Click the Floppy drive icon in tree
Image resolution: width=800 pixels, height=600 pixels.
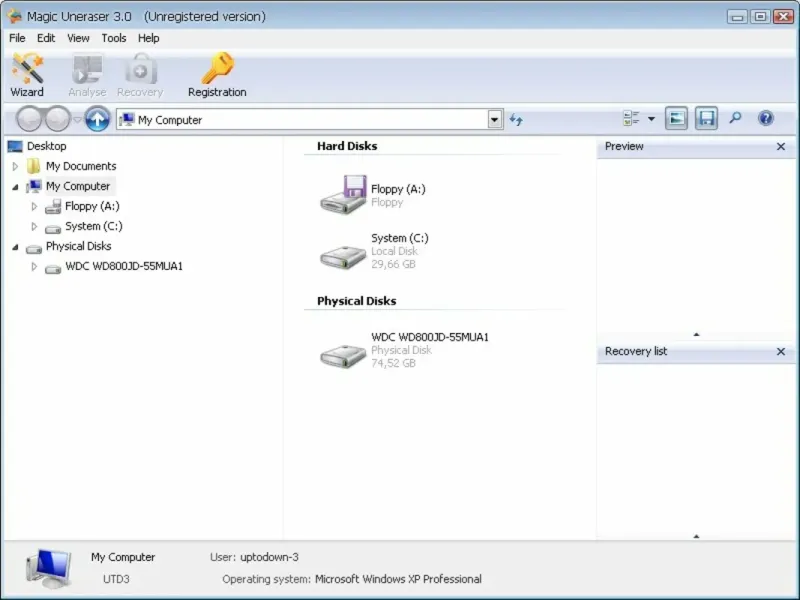point(53,207)
